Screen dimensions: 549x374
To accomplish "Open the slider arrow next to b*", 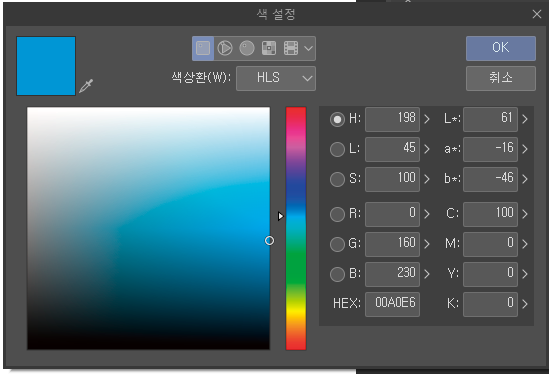I will coord(525,179).
